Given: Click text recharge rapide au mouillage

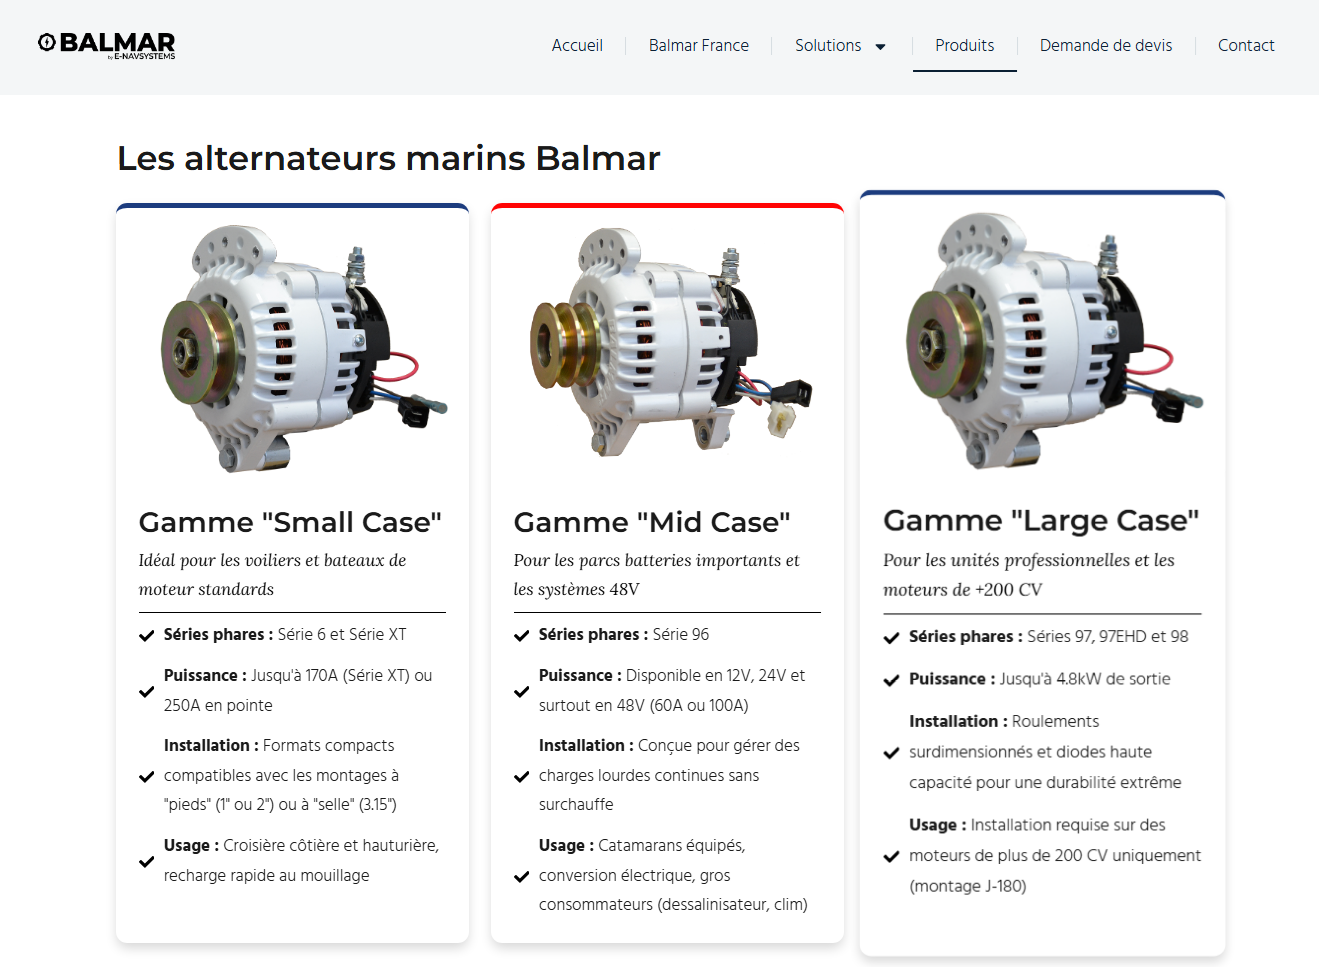Looking at the screenshot, I should coord(266,875).
